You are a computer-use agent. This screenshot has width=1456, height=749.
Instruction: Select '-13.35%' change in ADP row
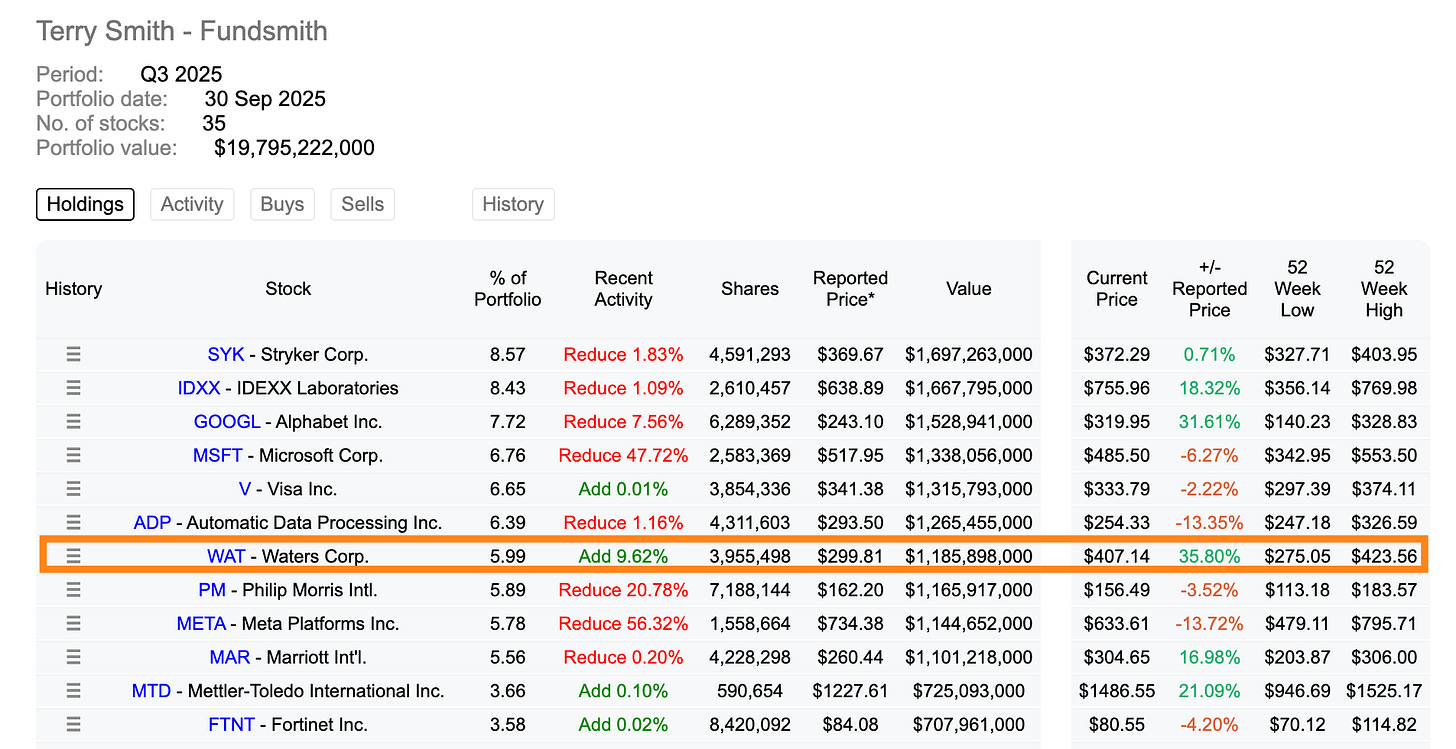[x=1209, y=523]
